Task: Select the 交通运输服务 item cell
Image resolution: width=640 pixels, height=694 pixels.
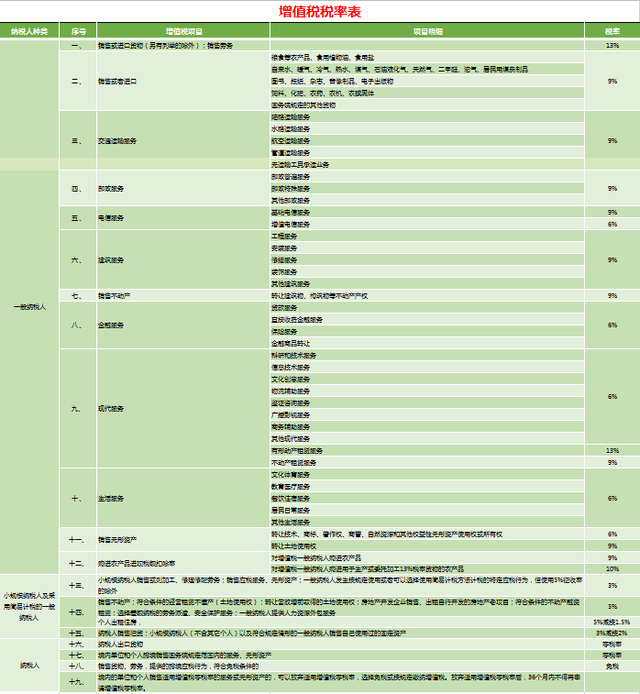Action: tap(183, 141)
